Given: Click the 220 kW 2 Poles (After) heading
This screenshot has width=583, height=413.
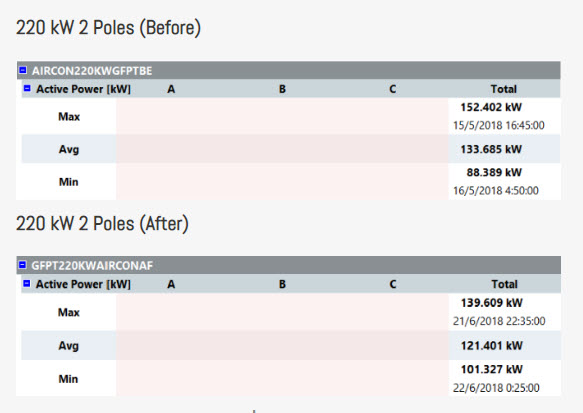Looking at the screenshot, I should 102,224.
